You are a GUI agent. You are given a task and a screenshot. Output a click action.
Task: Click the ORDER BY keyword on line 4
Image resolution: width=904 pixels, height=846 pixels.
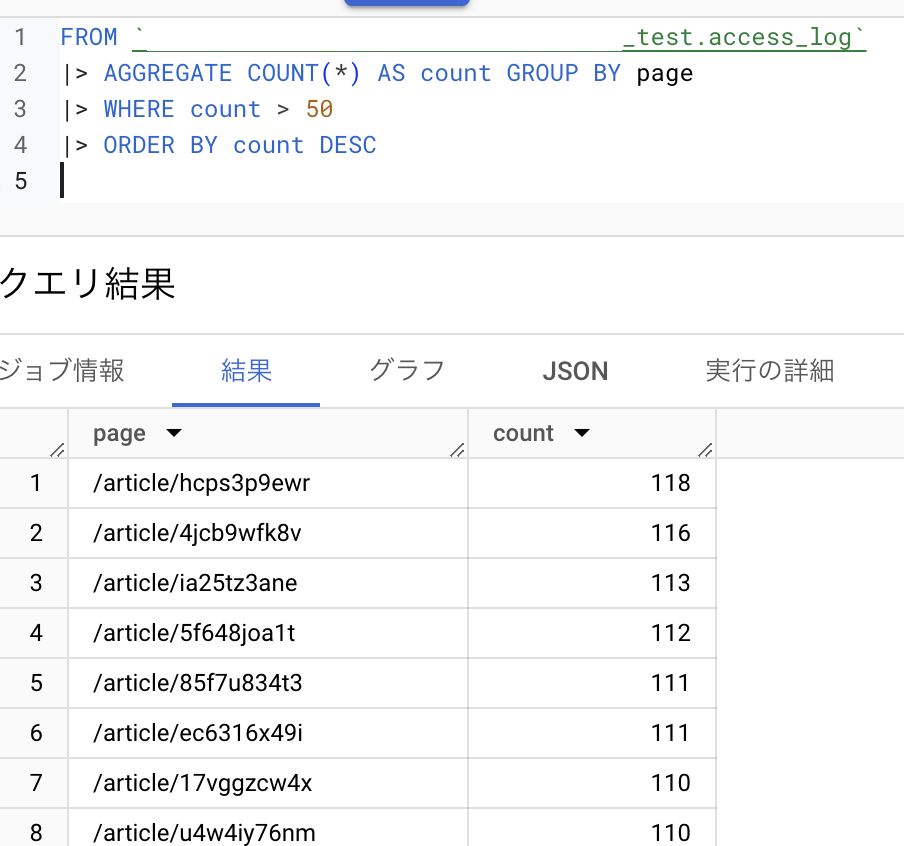tap(160, 145)
